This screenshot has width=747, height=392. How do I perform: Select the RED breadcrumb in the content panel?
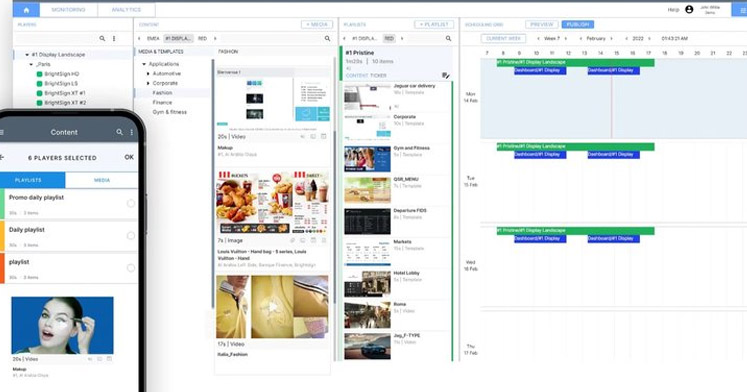click(202, 39)
